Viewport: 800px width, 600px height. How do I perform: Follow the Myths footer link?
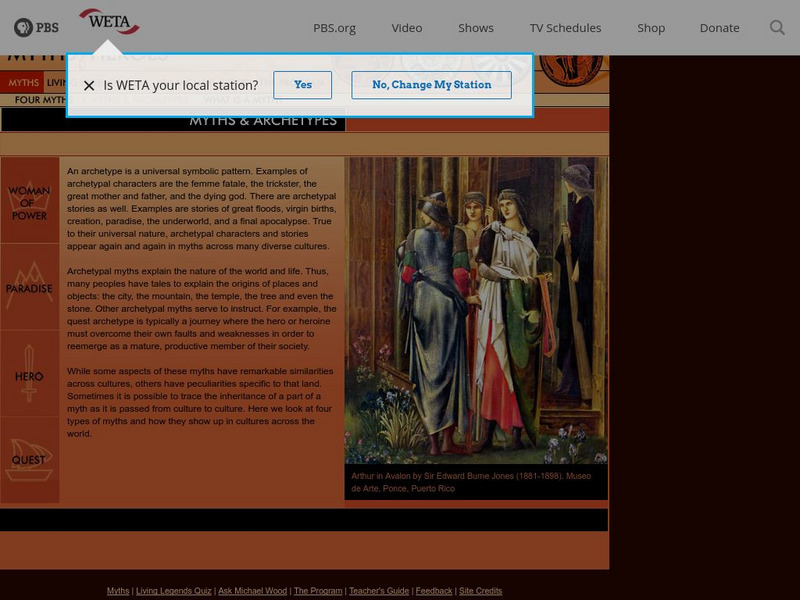click(118, 591)
